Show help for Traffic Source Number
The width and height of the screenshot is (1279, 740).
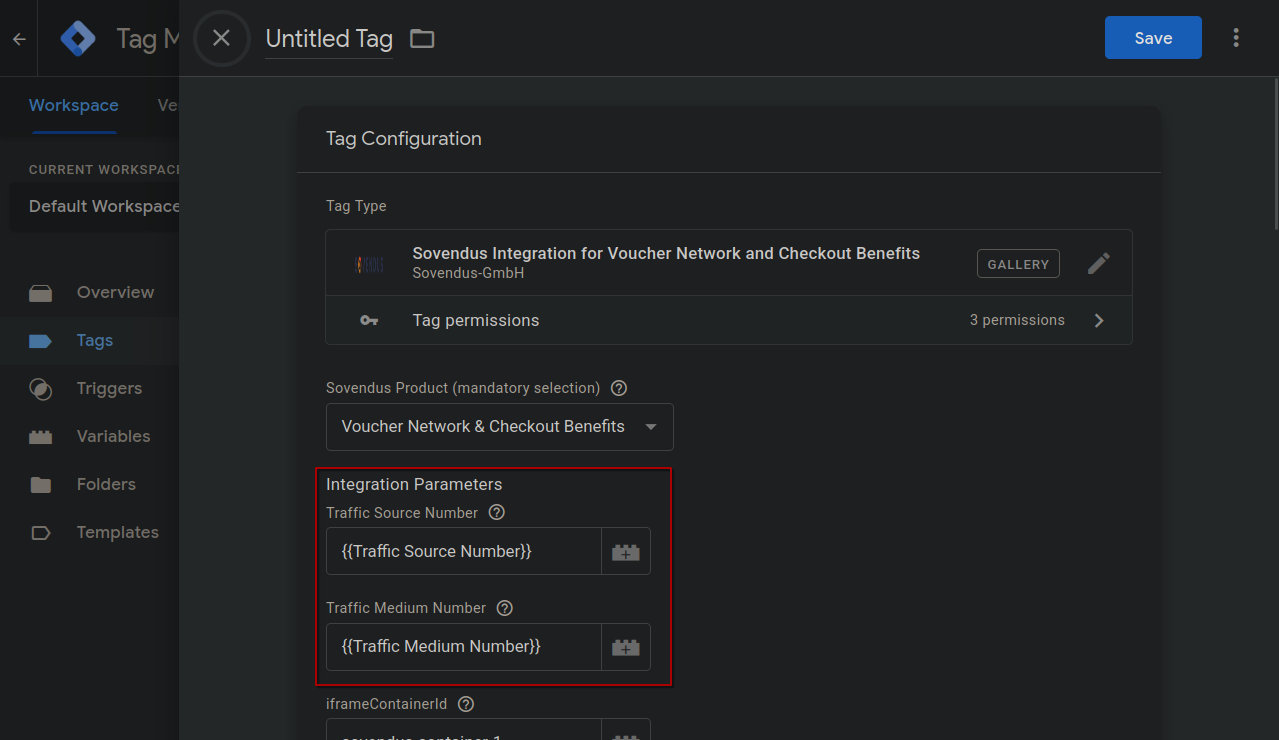(x=496, y=513)
